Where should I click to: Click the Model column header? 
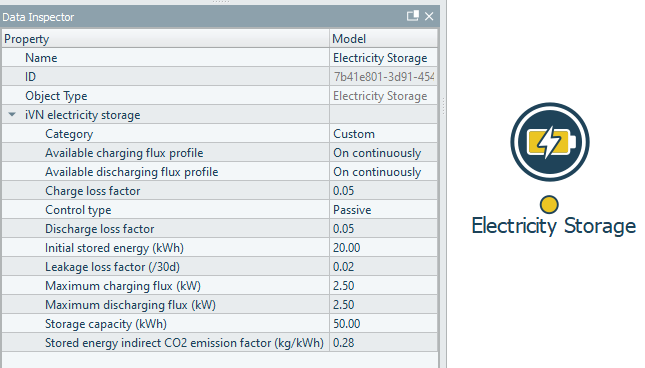point(383,39)
